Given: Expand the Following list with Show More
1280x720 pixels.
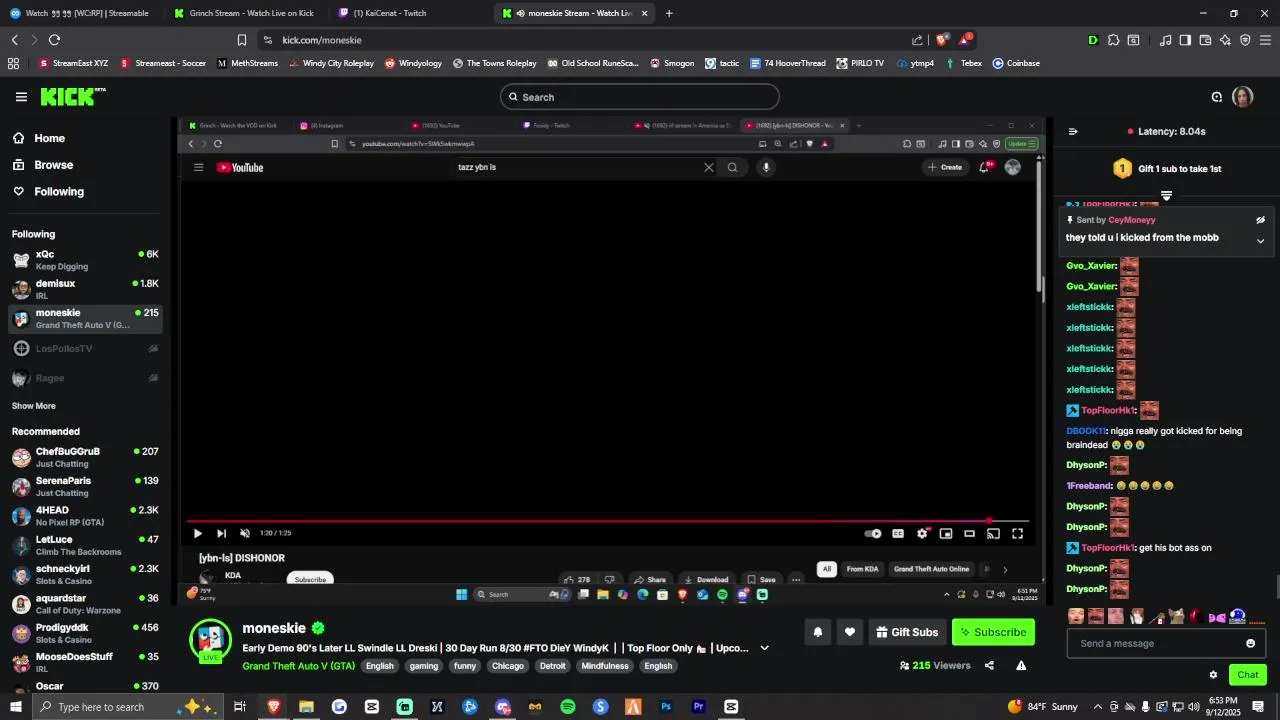Looking at the screenshot, I should tap(34, 406).
